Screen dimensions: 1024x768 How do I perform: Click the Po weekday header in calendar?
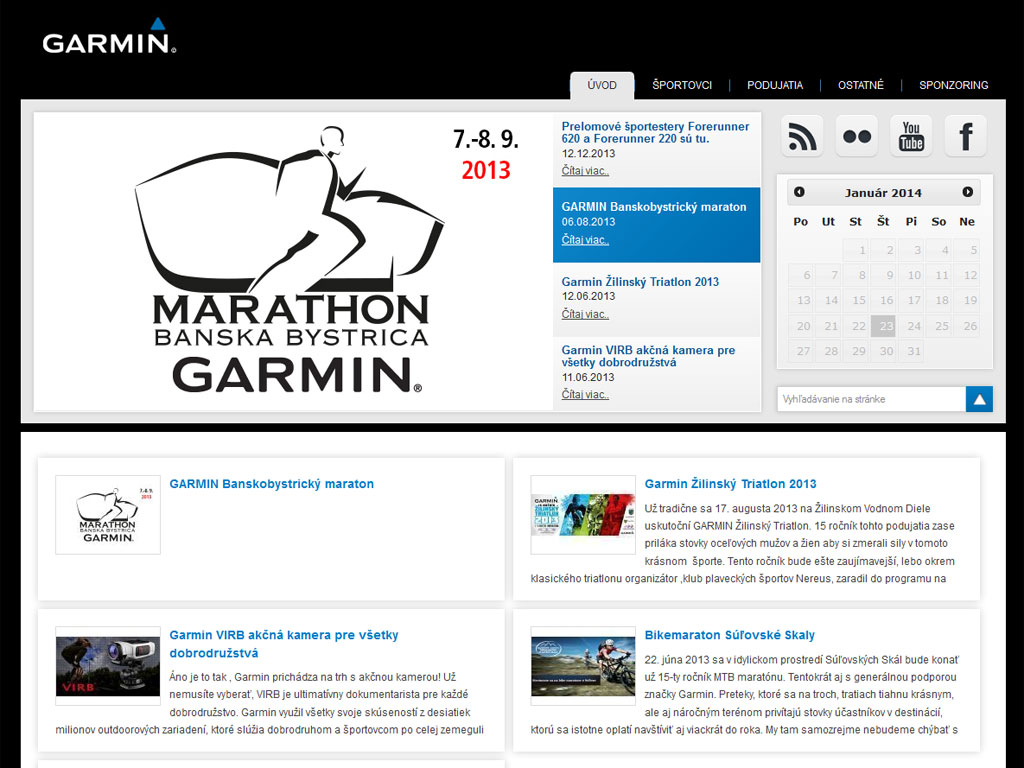[x=801, y=221]
